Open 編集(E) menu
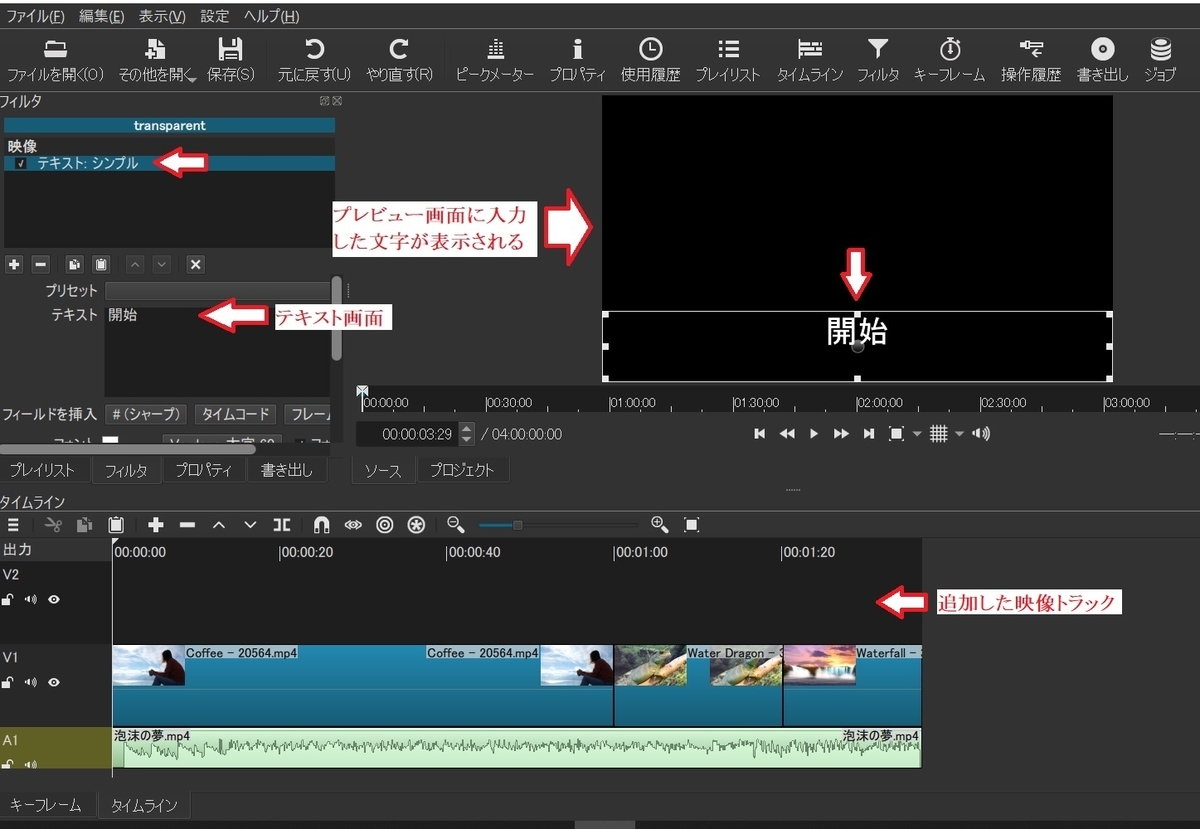The height and width of the screenshot is (829, 1200). [x=102, y=16]
